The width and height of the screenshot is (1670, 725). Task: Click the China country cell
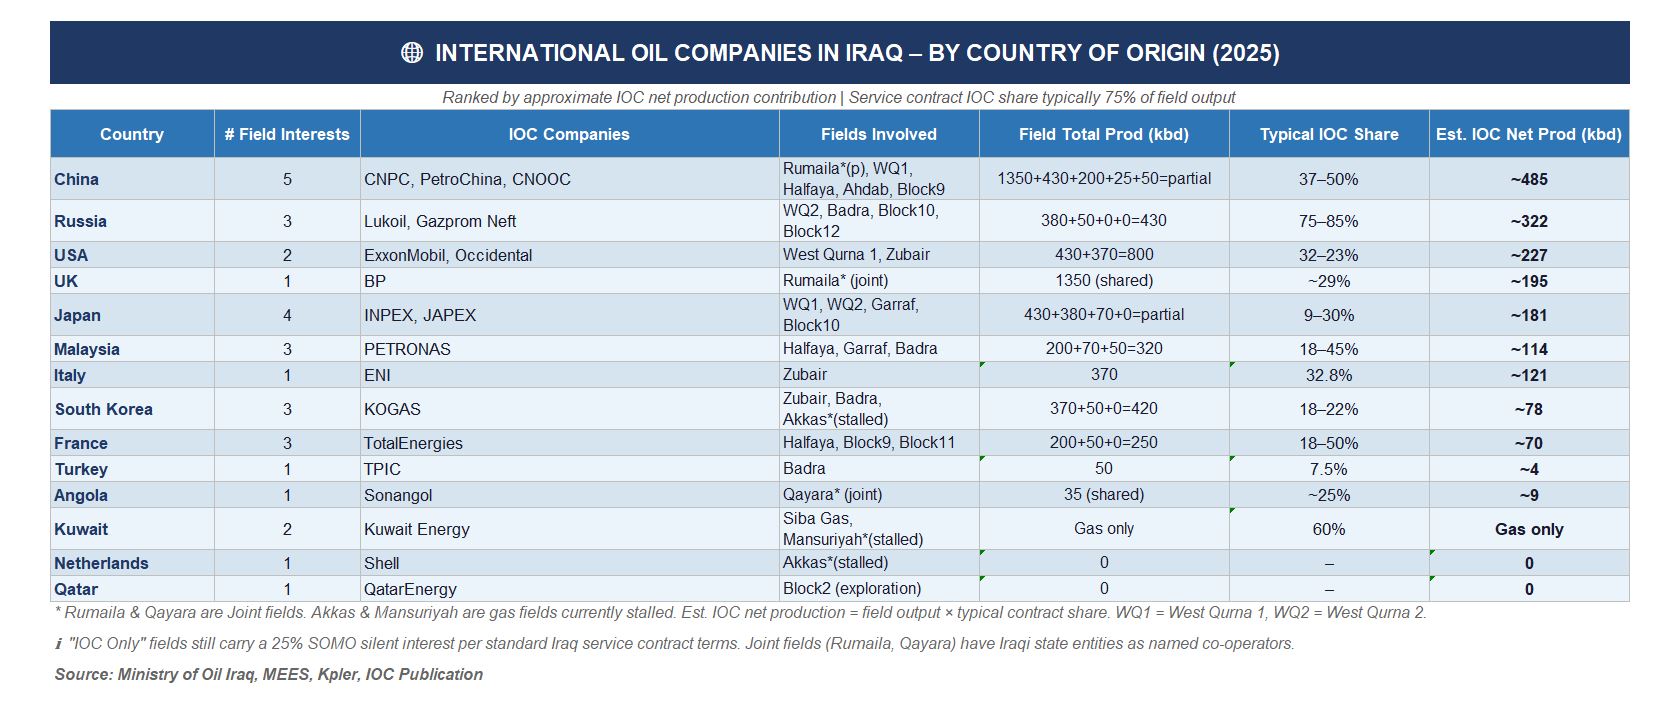pos(77,179)
